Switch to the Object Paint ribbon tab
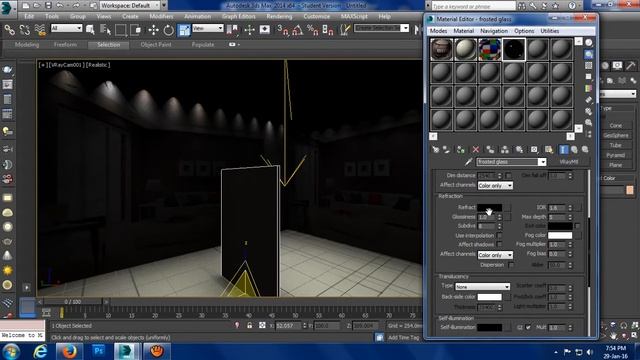Viewport: 640px width, 360px height. click(156, 44)
